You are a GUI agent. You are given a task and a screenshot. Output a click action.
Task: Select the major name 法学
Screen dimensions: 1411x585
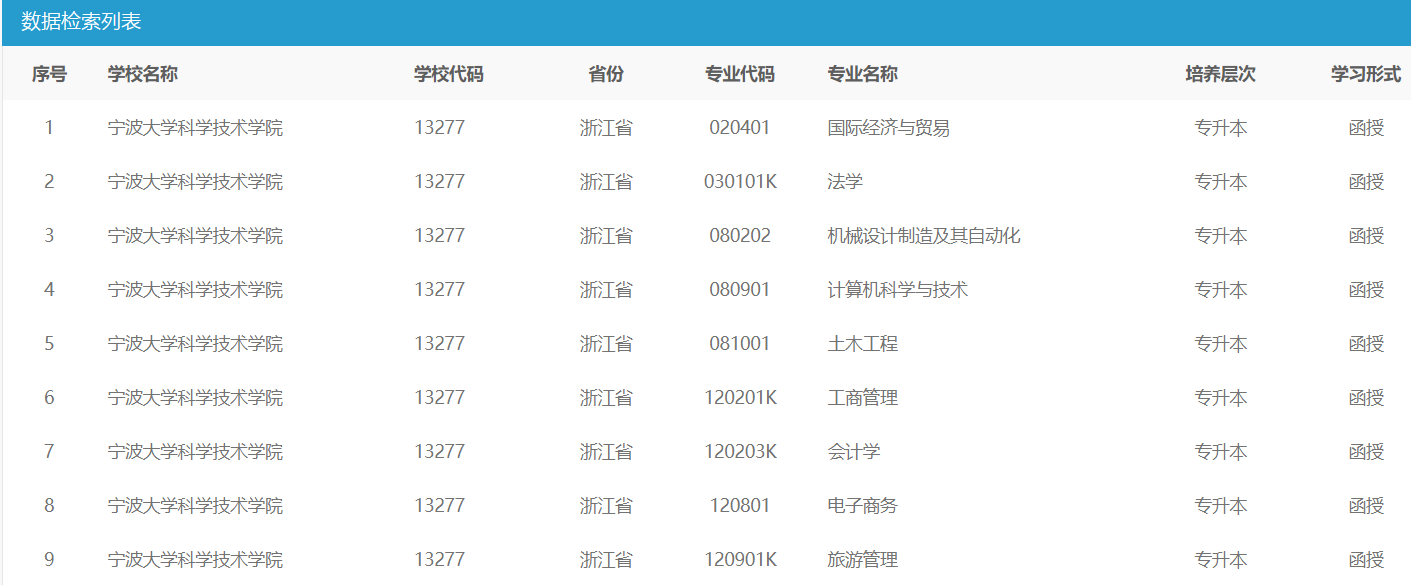845,182
